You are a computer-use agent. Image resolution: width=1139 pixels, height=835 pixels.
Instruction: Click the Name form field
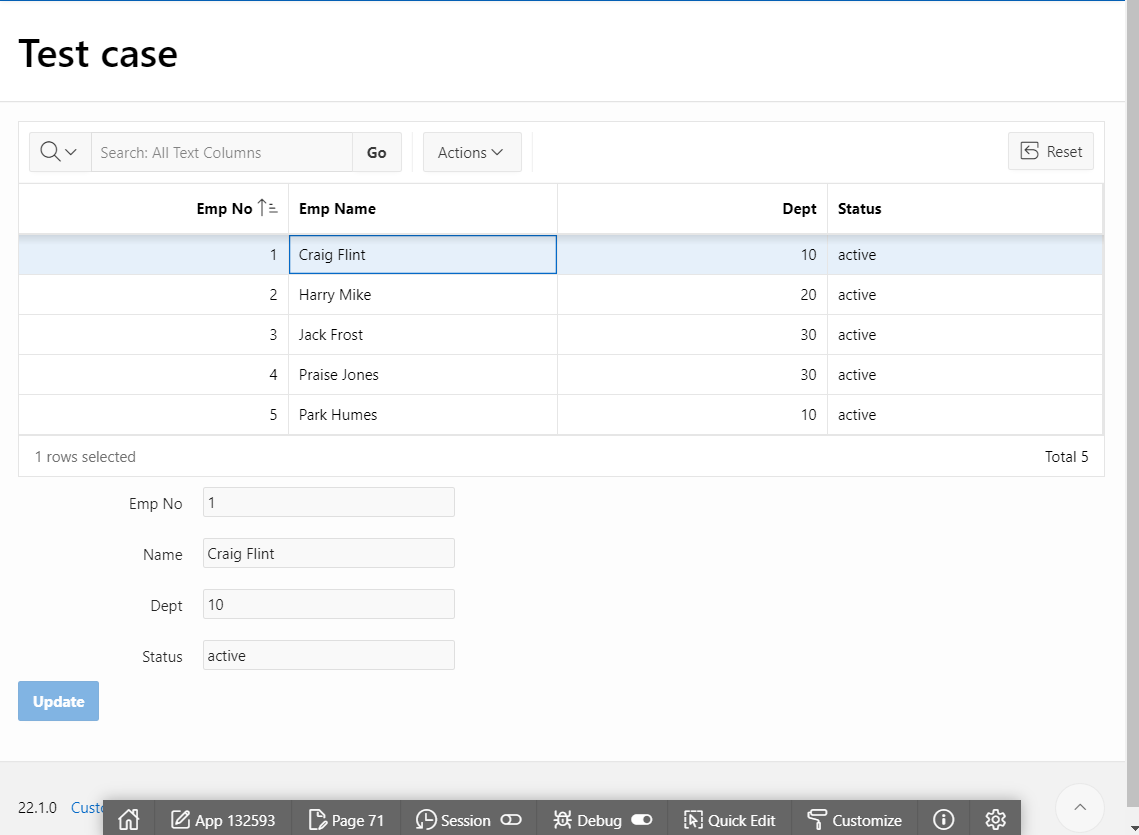pyautogui.click(x=328, y=553)
